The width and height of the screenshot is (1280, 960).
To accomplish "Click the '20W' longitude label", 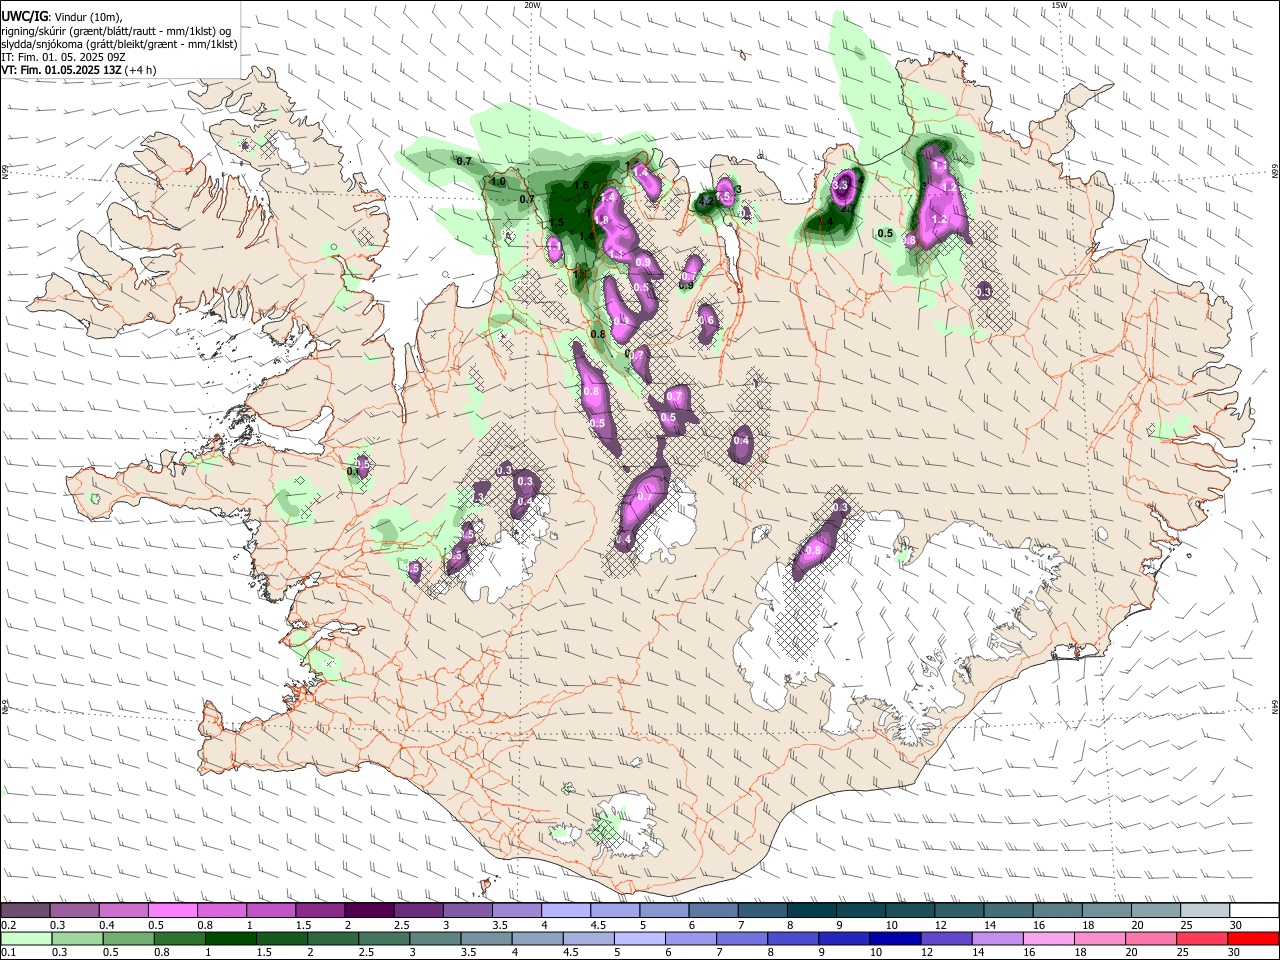I will click(x=532, y=5).
